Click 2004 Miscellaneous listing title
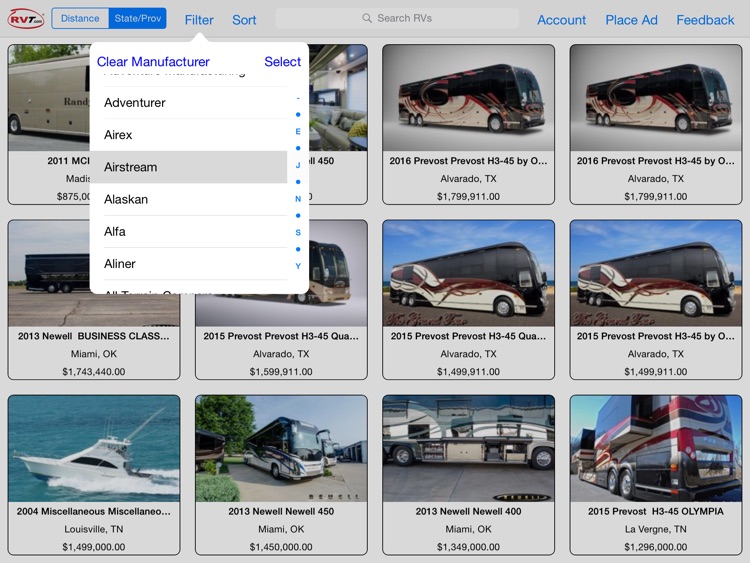 point(94,511)
